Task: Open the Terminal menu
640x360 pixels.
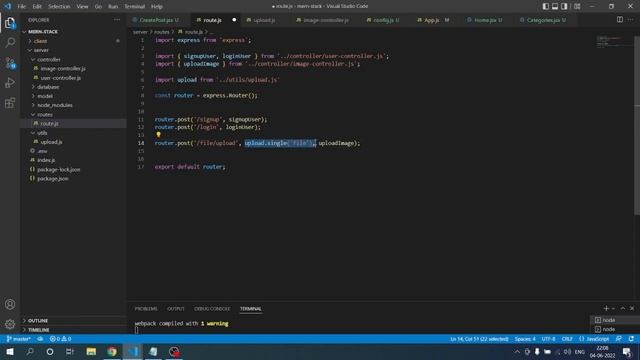Action: click(135, 6)
